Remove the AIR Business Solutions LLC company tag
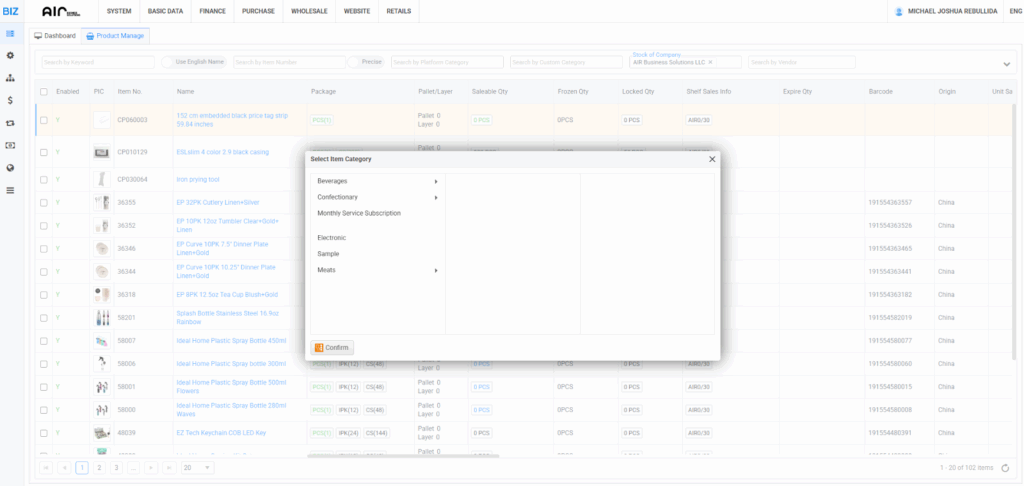The height and width of the screenshot is (486, 1024). pos(710,62)
